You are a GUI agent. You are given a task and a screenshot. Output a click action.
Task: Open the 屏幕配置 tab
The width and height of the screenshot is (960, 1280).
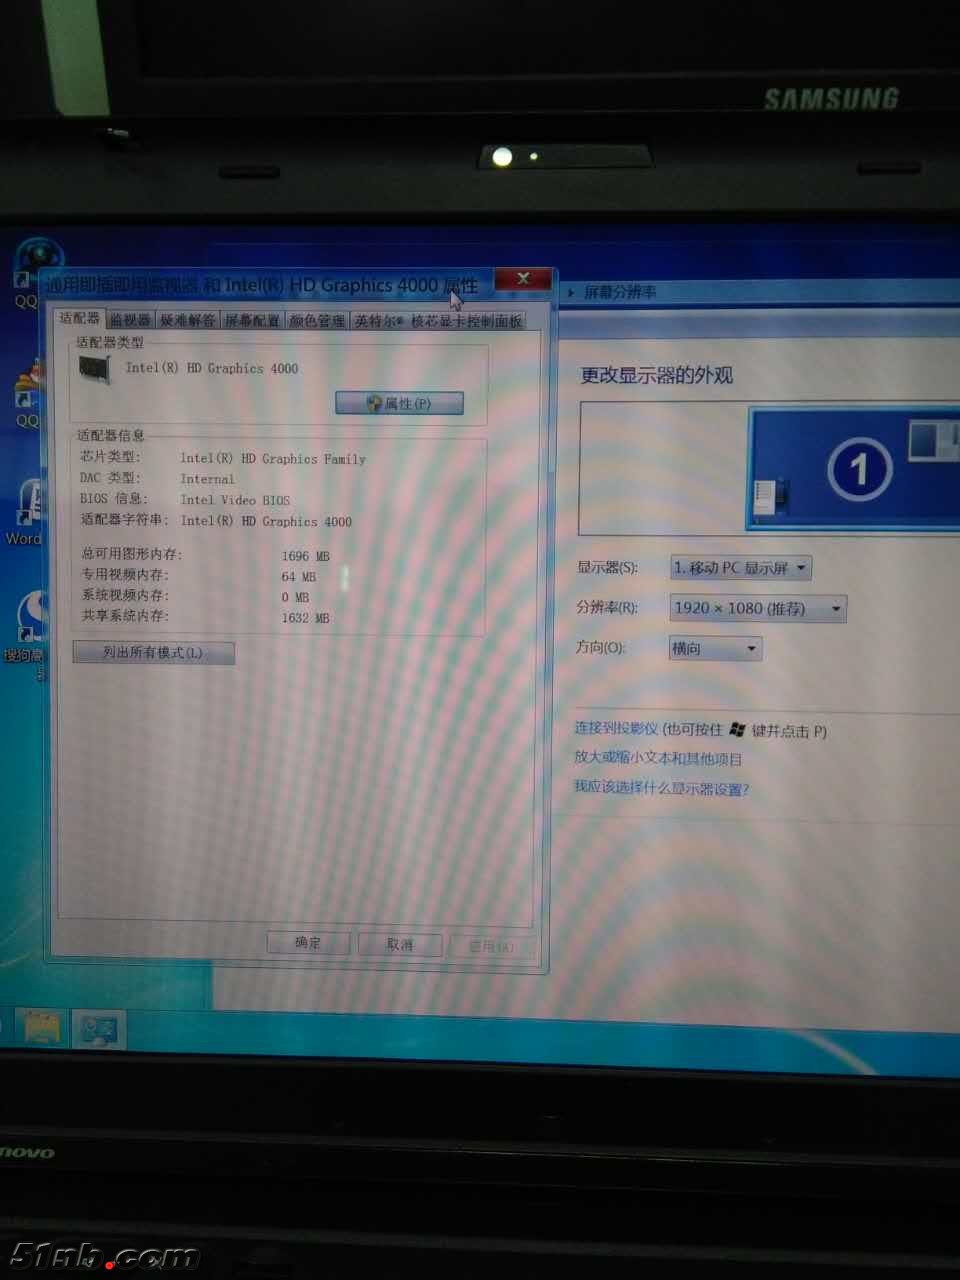tap(252, 320)
